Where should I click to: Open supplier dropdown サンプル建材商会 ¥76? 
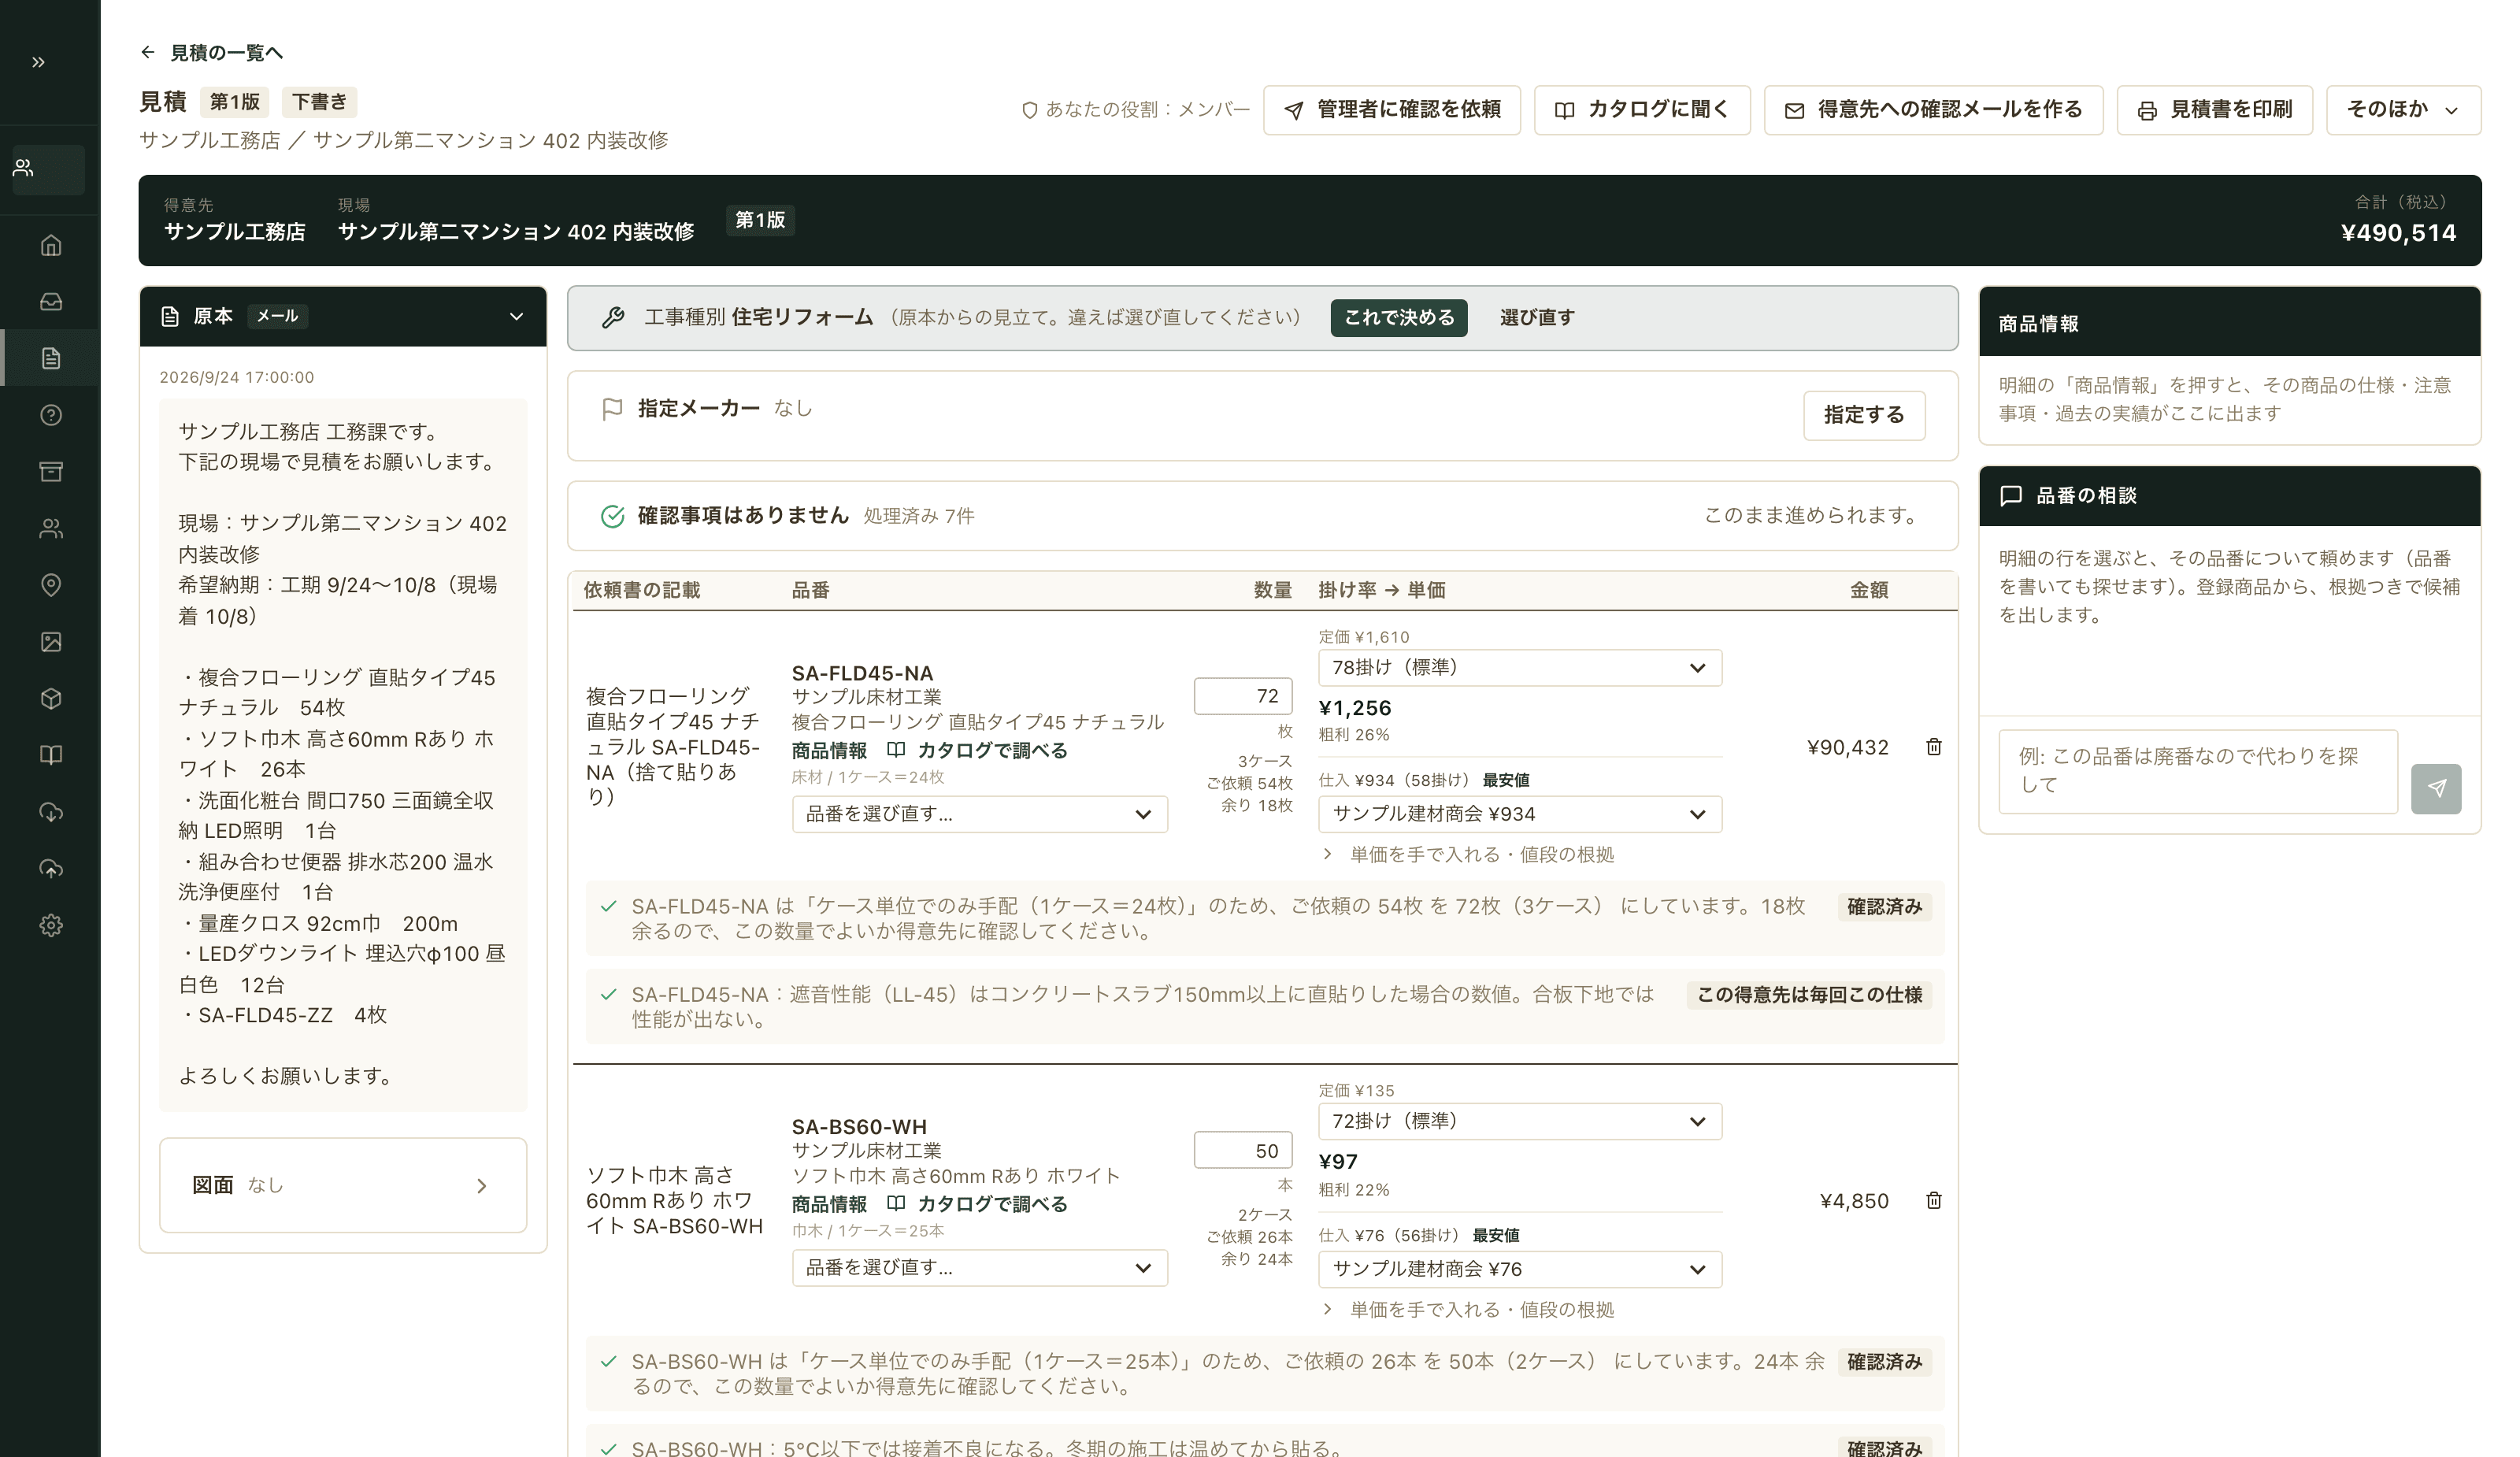click(1519, 1269)
